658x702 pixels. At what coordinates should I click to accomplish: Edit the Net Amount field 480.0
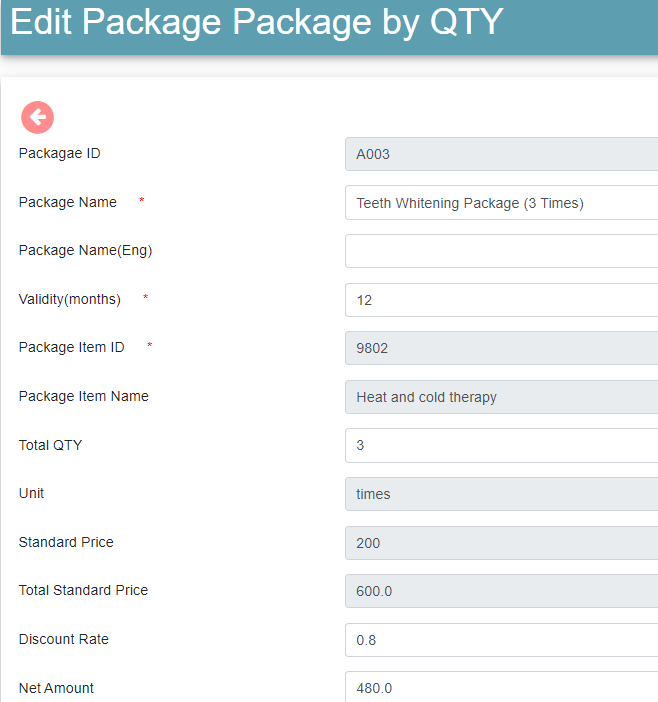point(501,687)
